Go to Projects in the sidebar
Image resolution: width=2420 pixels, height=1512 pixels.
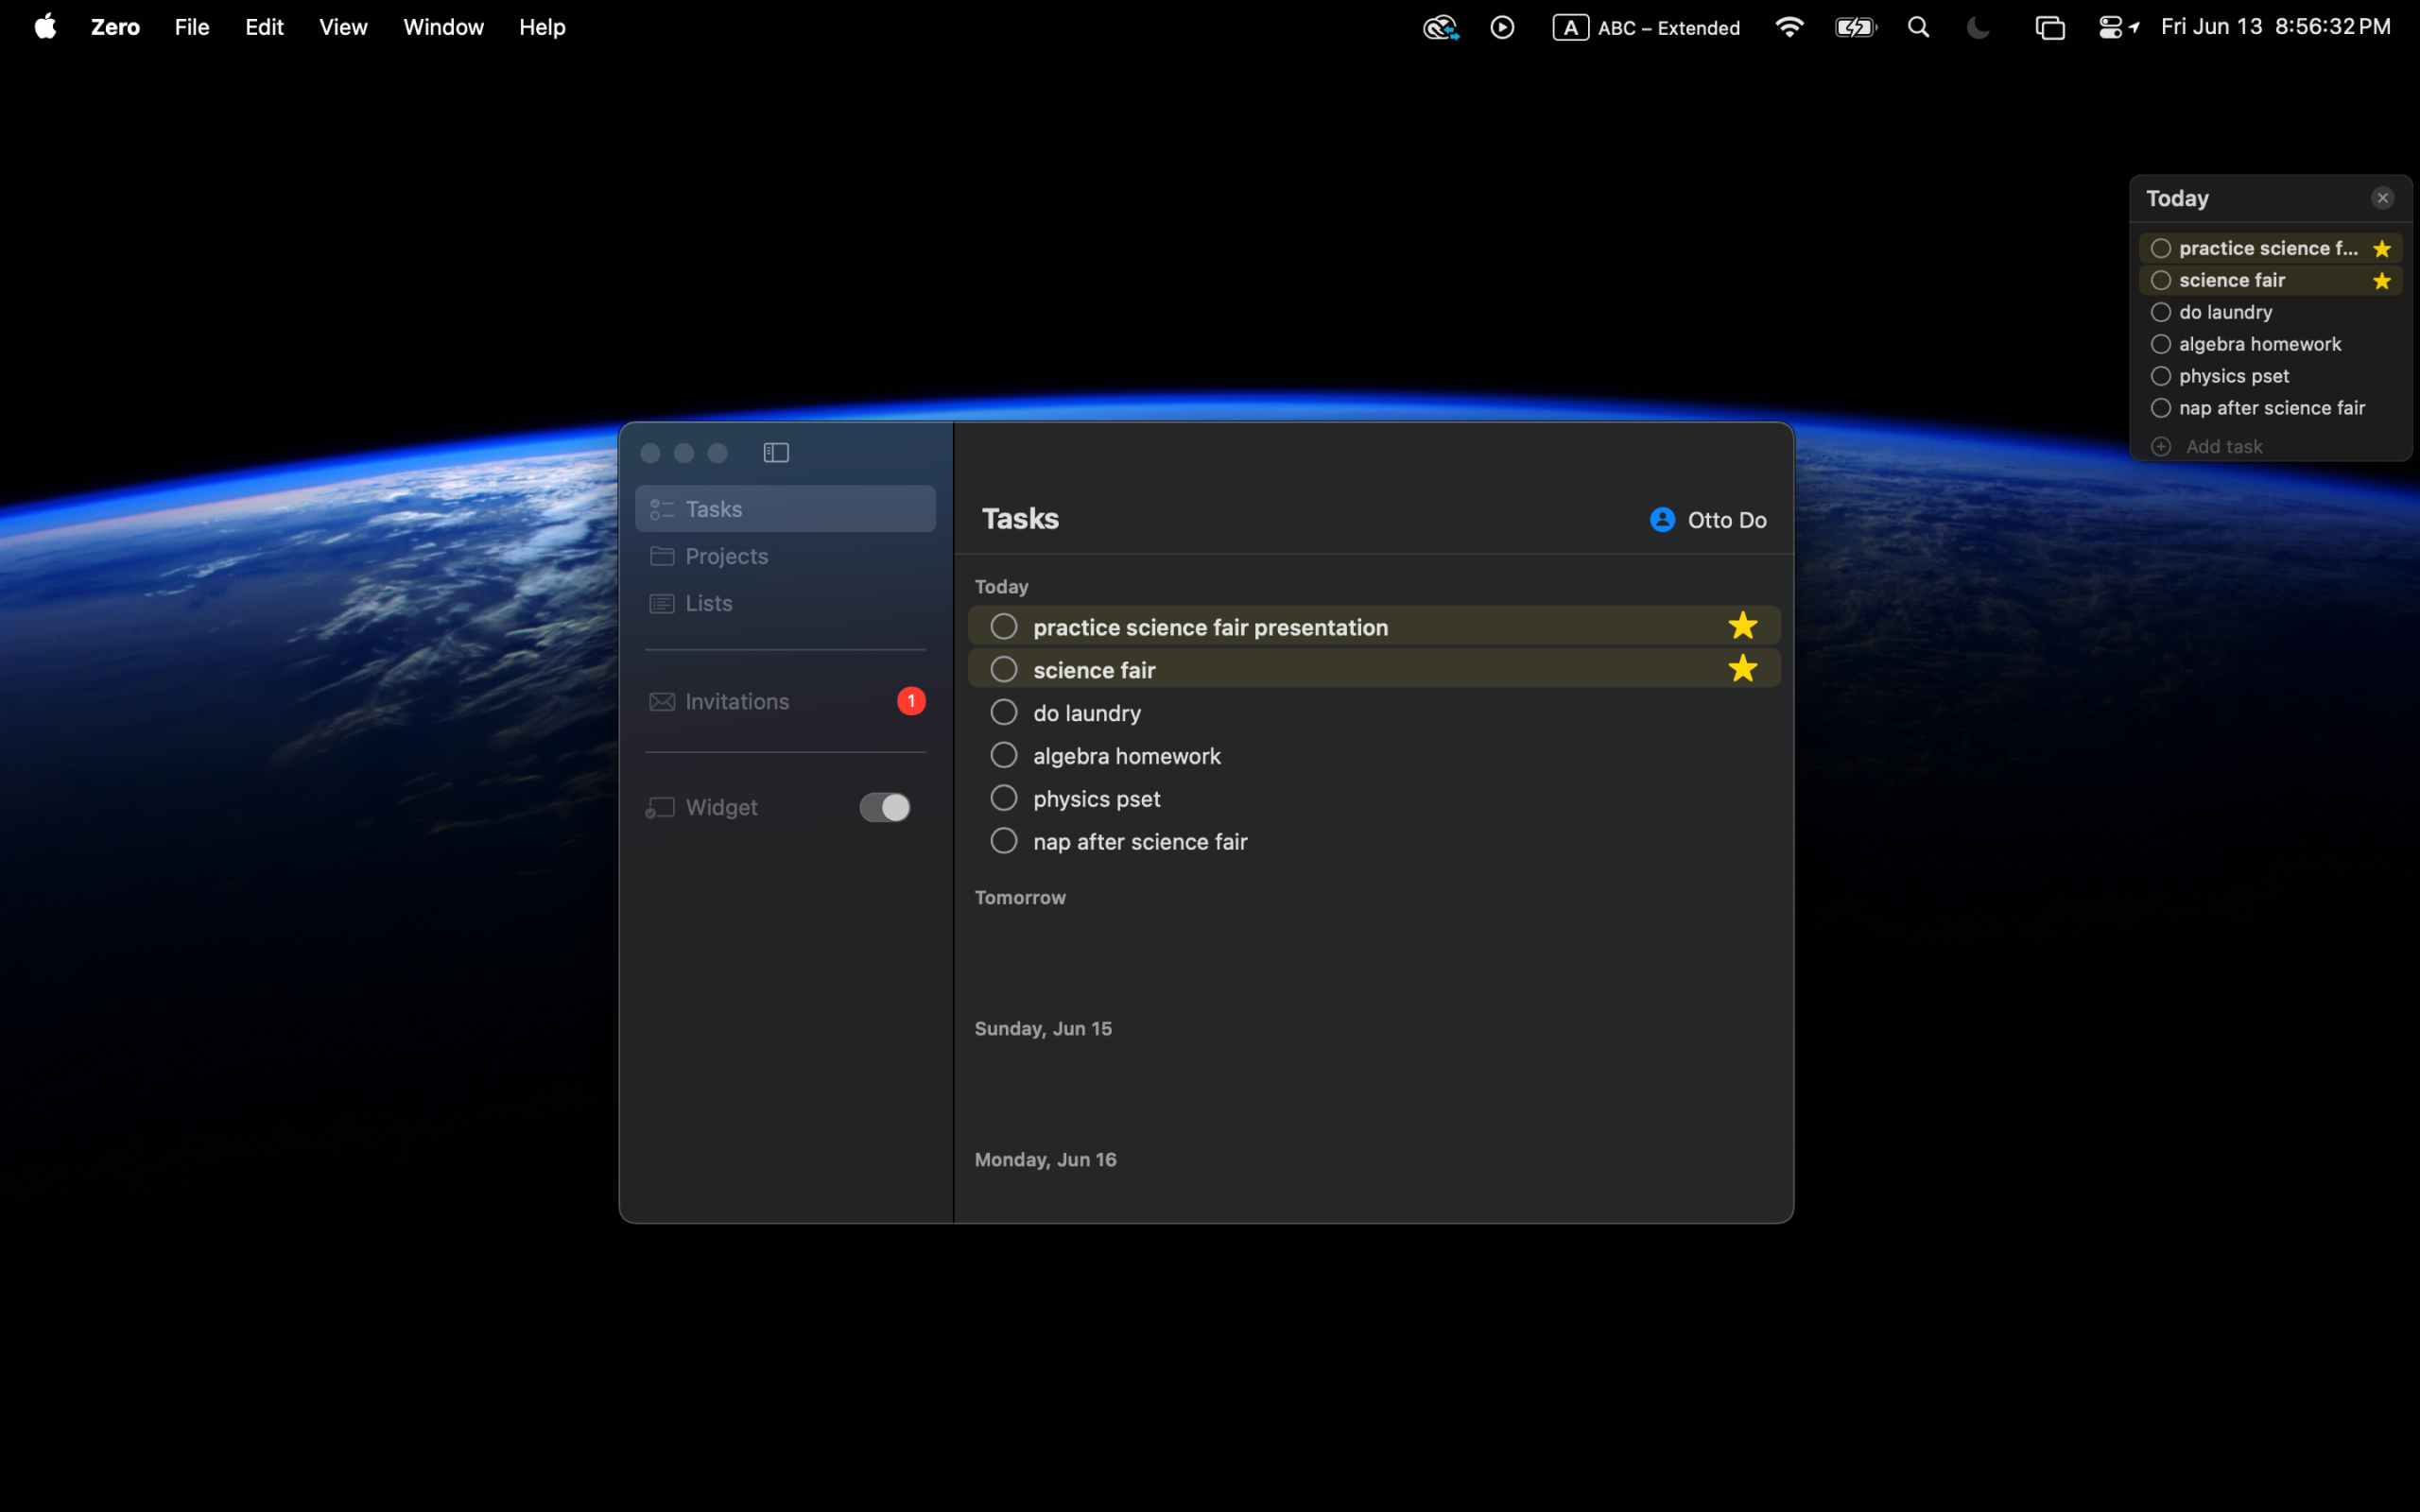click(785, 556)
